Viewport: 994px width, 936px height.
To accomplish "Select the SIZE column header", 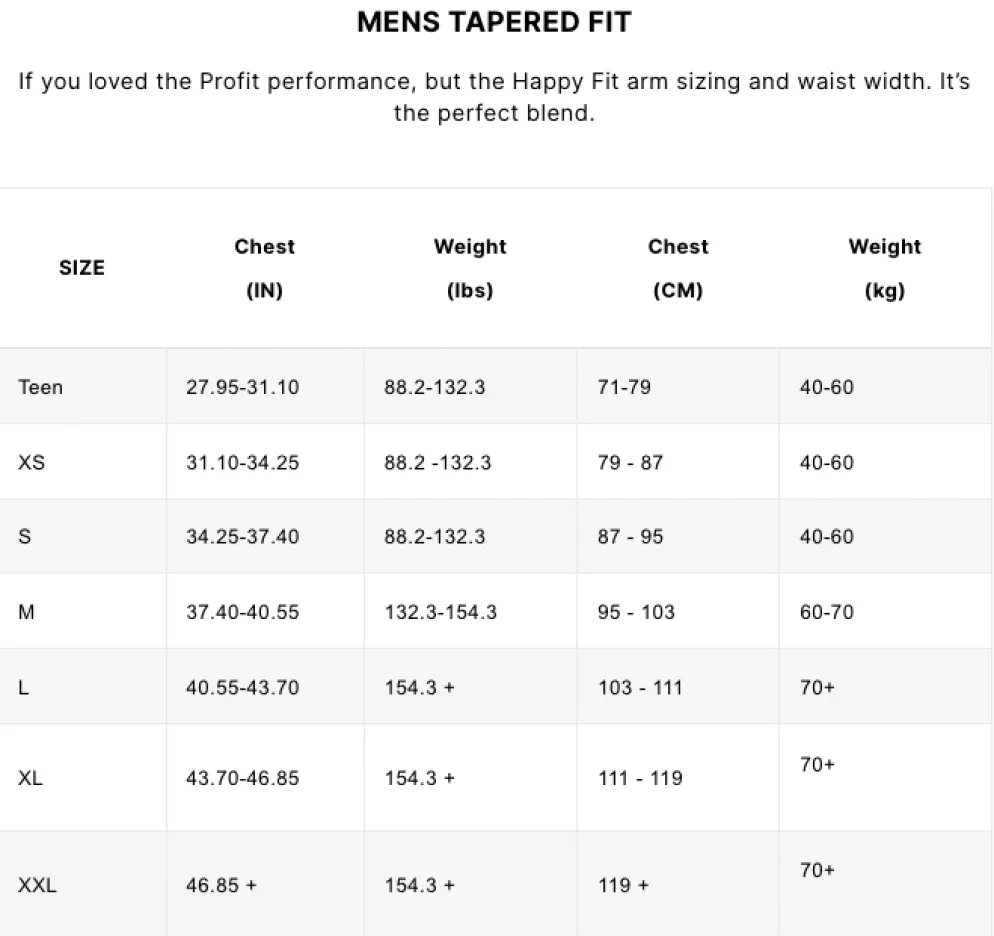I will 82,267.
